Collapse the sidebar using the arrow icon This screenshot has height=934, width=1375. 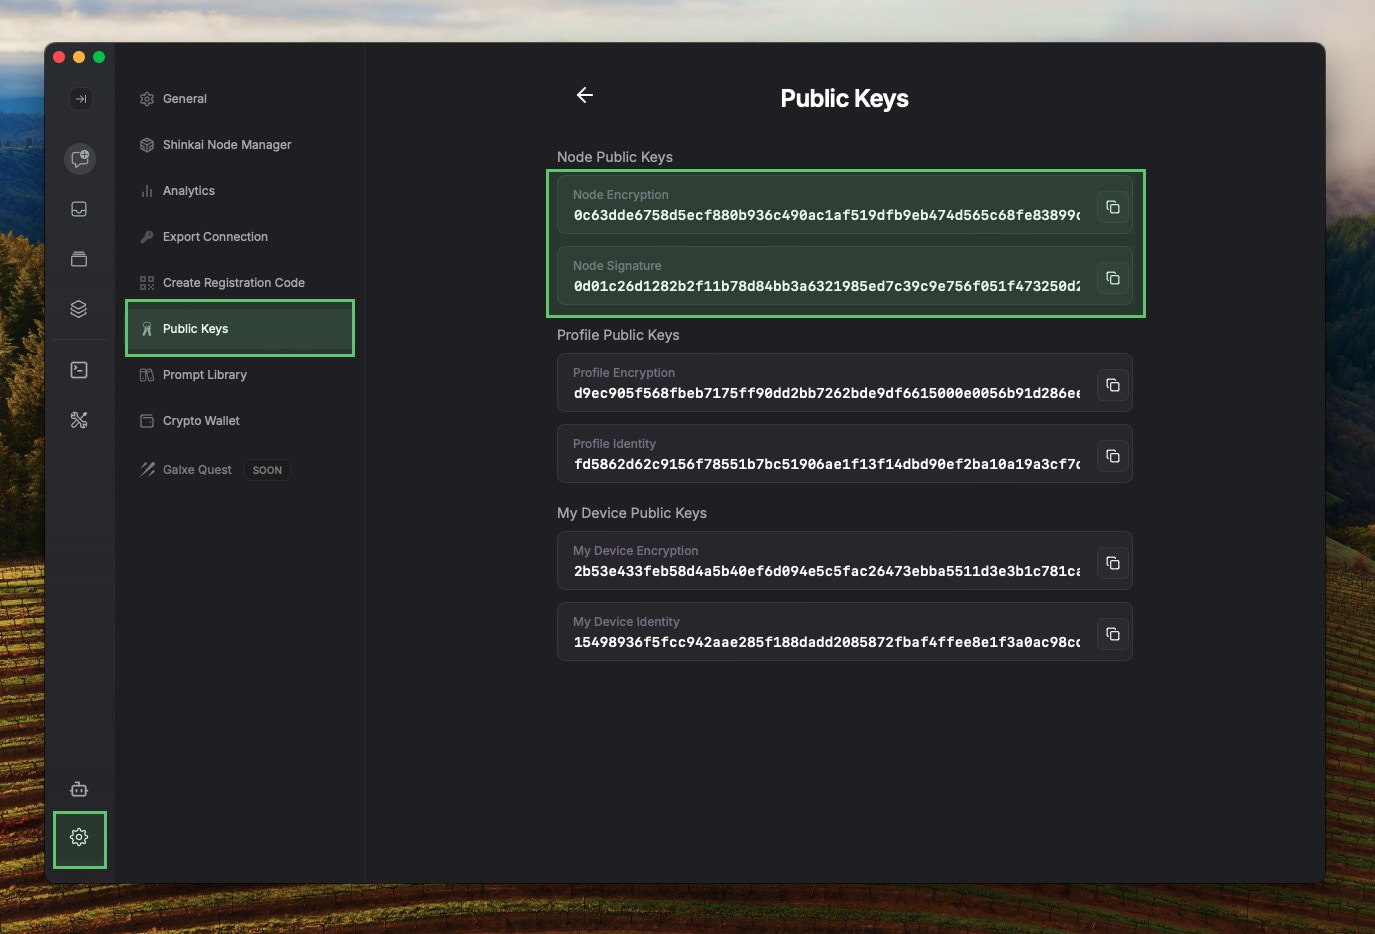tap(80, 98)
